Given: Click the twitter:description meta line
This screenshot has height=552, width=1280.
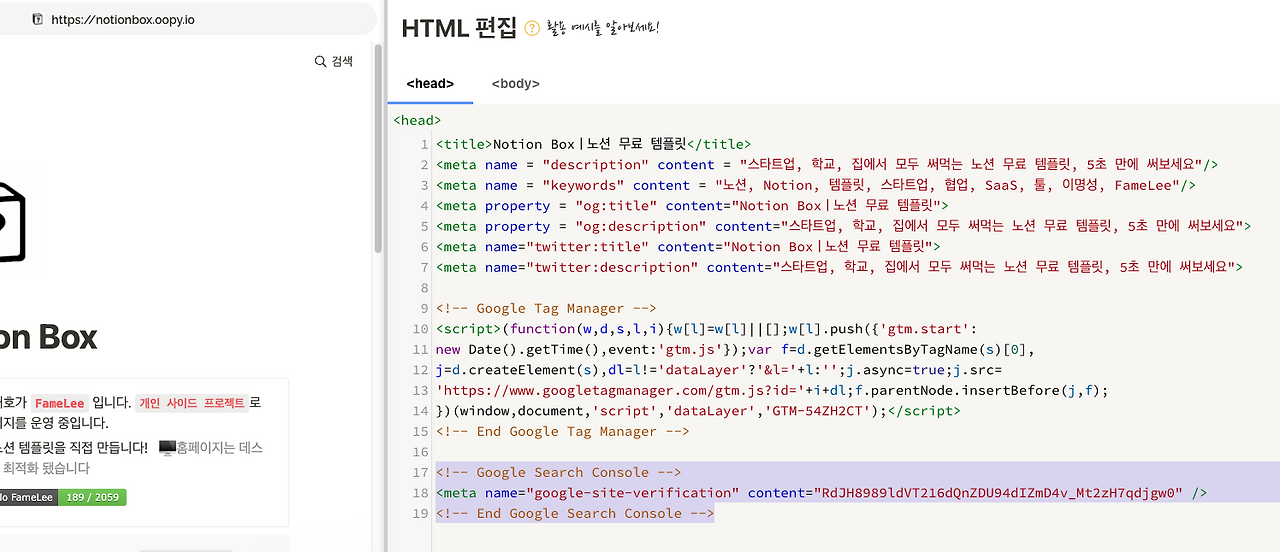Looking at the screenshot, I should [x=839, y=267].
